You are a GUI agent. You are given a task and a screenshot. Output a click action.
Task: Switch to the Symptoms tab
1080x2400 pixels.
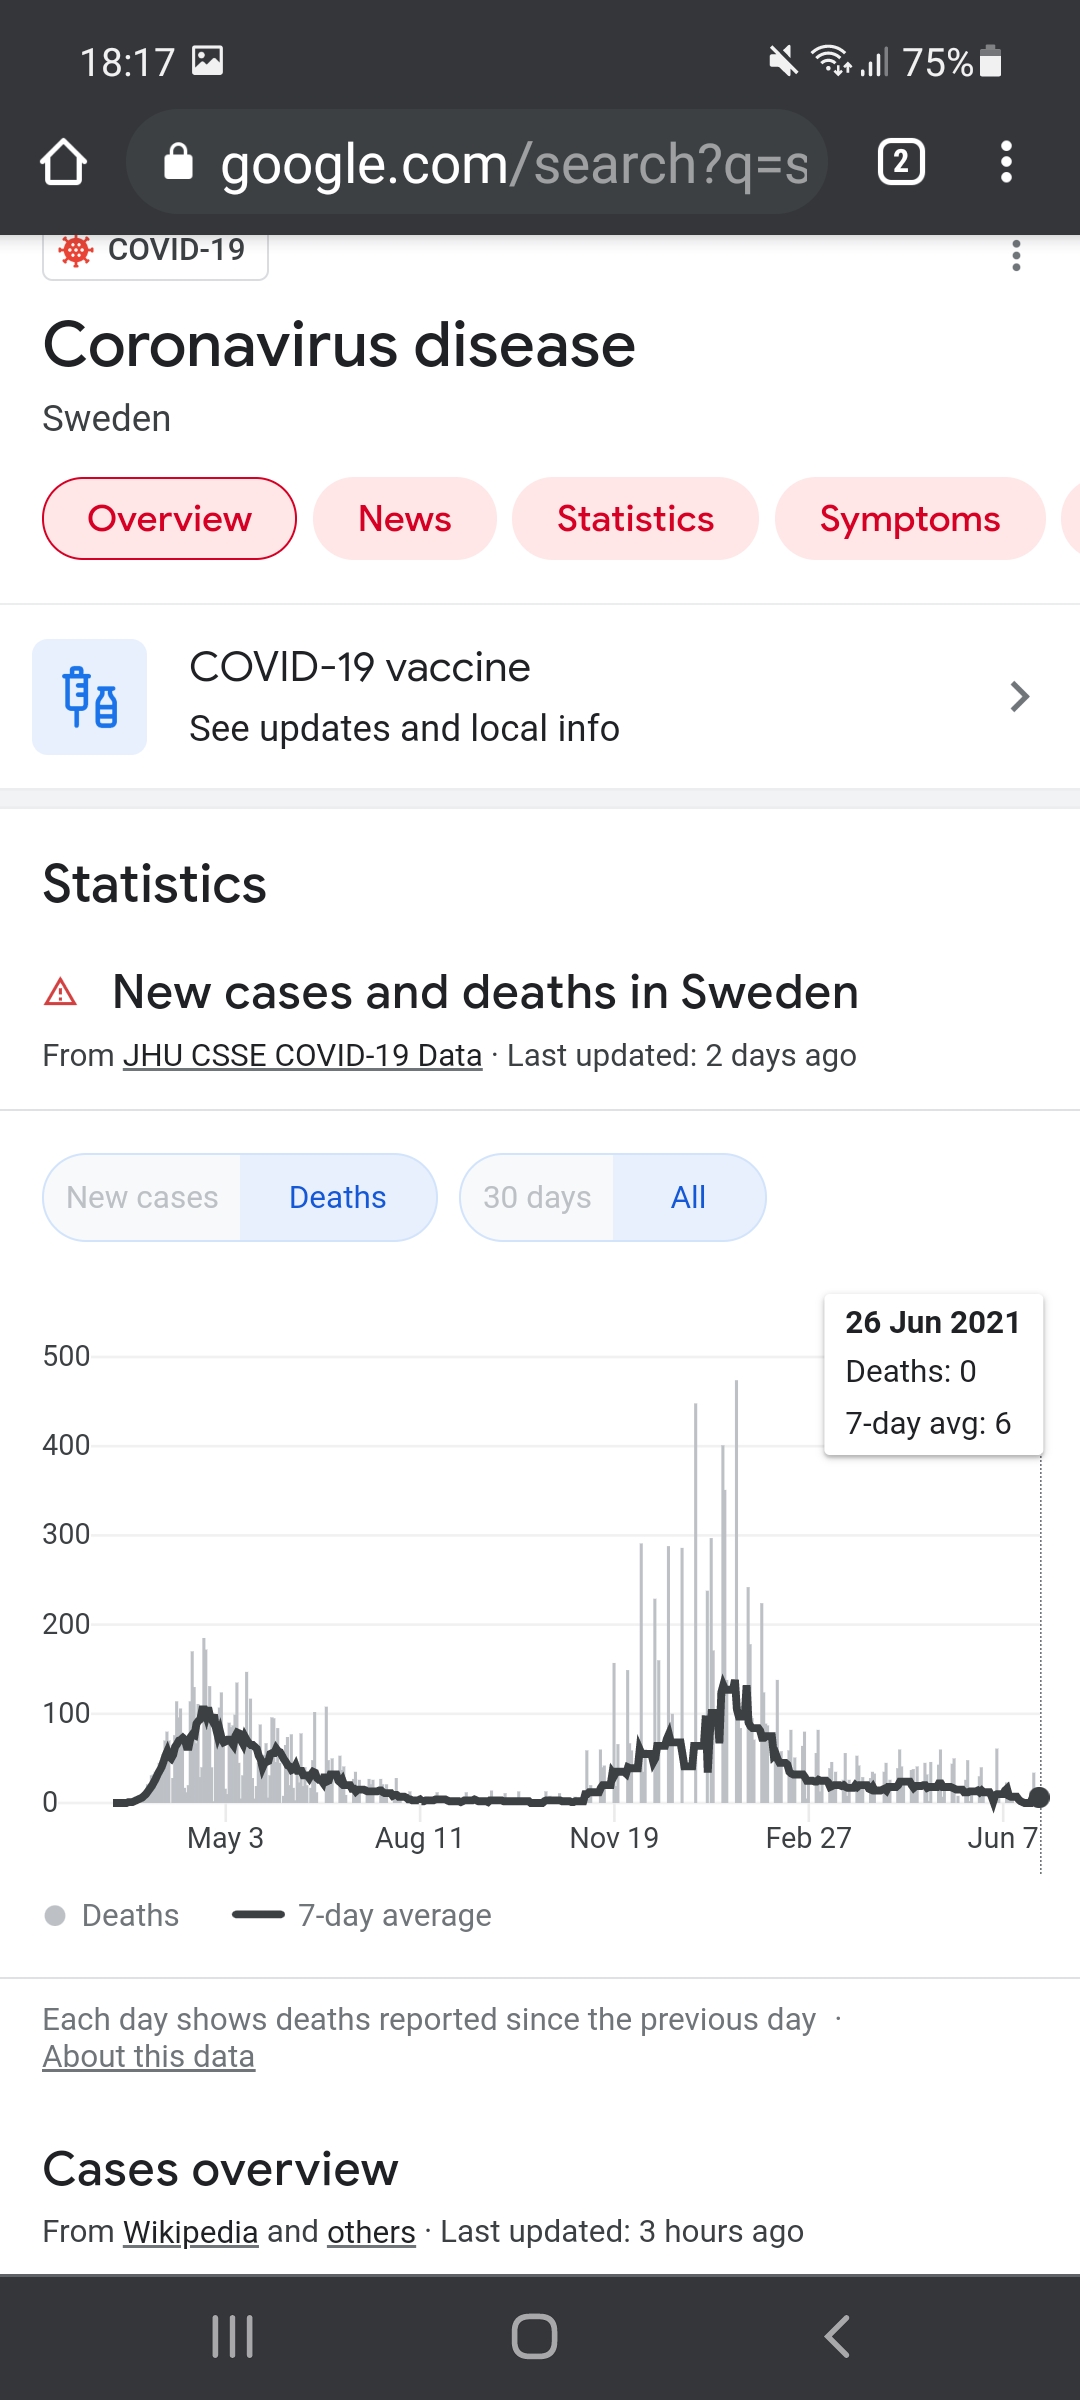pos(910,518)
